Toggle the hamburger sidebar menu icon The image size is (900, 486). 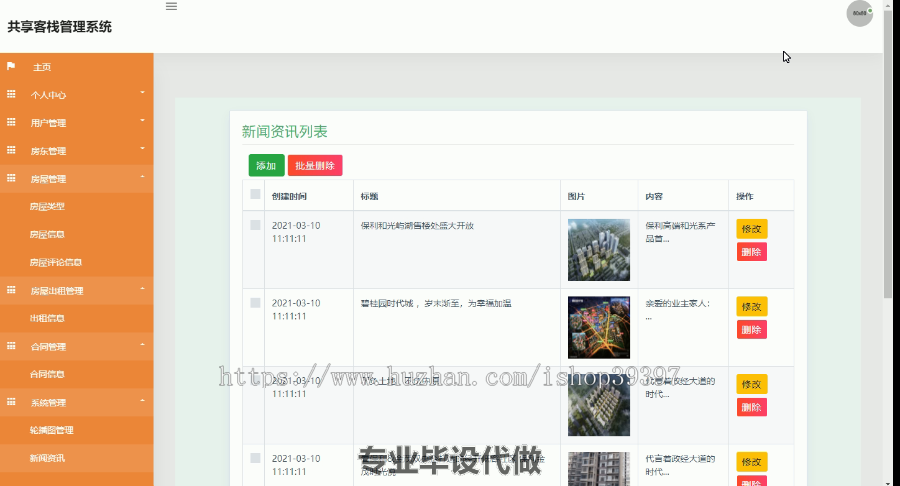pyautogui.click(x=171, y=6)
